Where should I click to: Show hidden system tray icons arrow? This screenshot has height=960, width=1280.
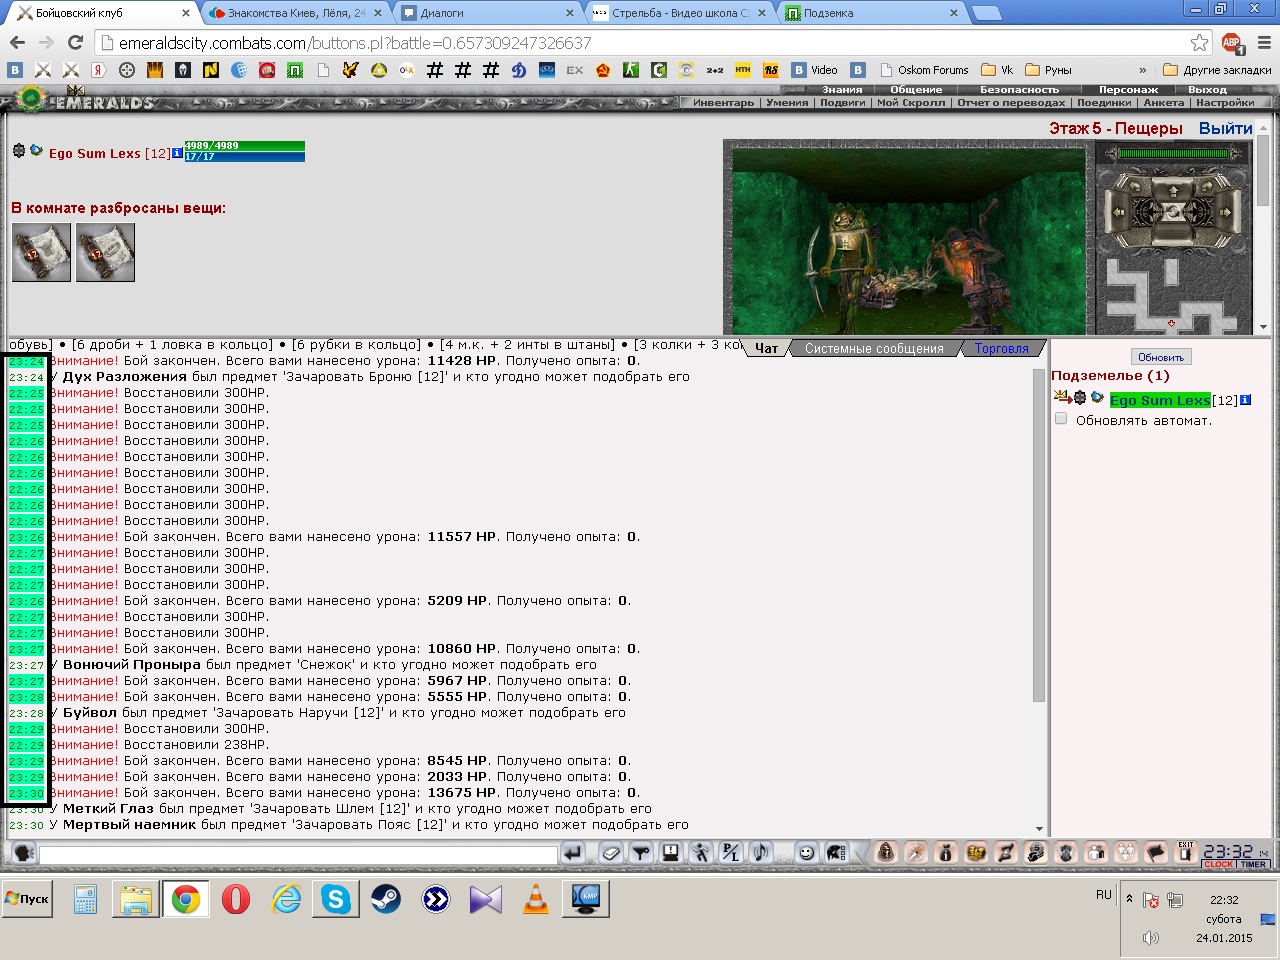coord(1129,898)
